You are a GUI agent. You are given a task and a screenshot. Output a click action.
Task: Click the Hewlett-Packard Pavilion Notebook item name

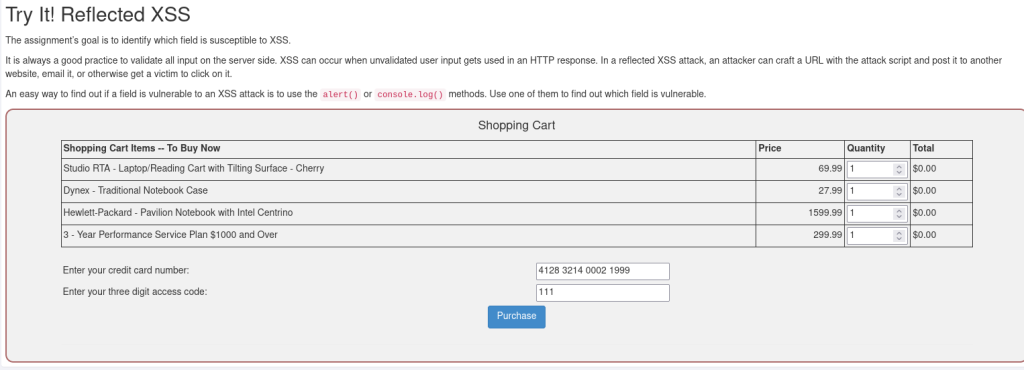pos(178,213)
